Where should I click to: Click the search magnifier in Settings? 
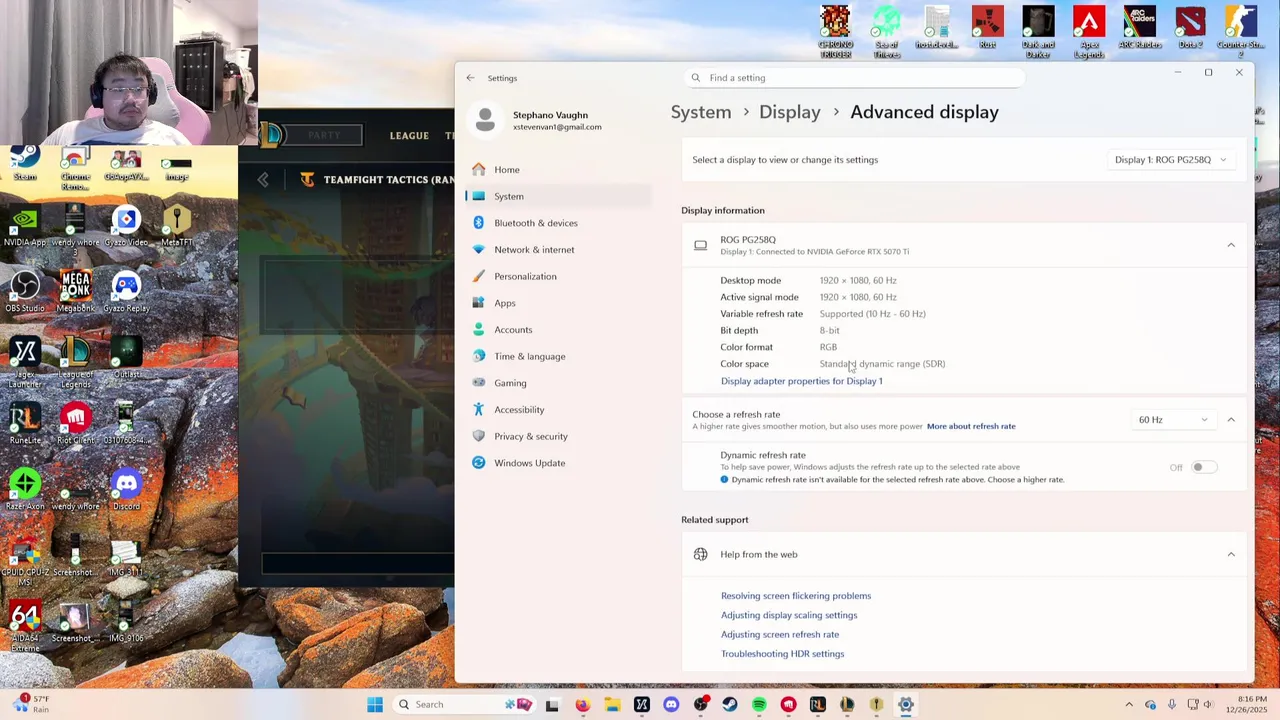(x=696, y=78)
